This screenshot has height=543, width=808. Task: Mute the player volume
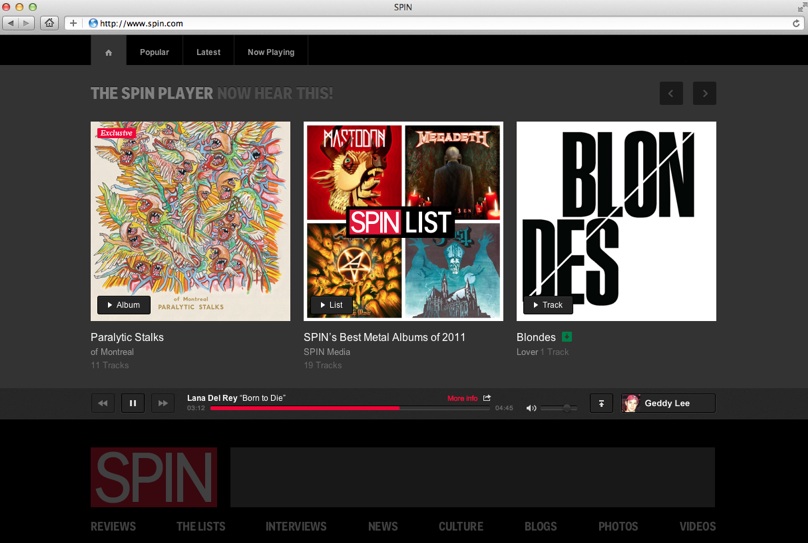[x=531, y=408]
